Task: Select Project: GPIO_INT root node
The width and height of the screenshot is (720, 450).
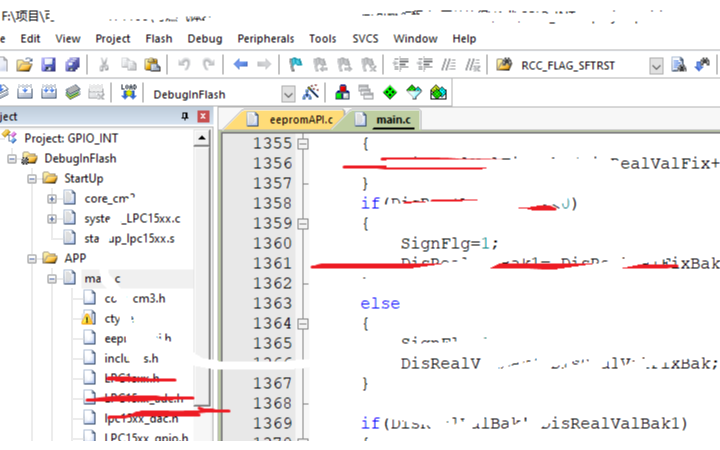Action: [x=71, y=138]
